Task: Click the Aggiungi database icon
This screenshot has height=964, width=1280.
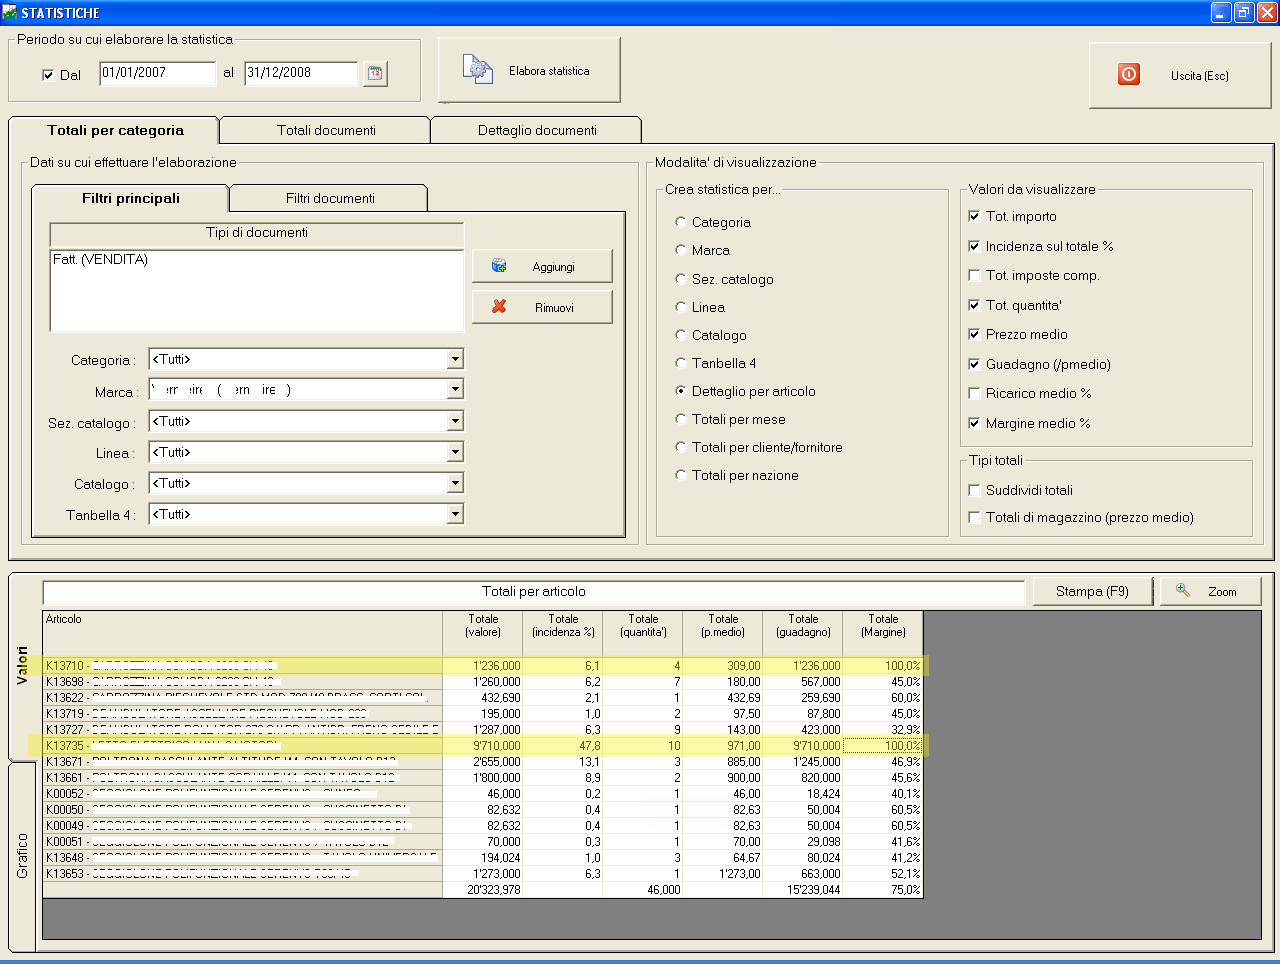Action: (499, 266)
